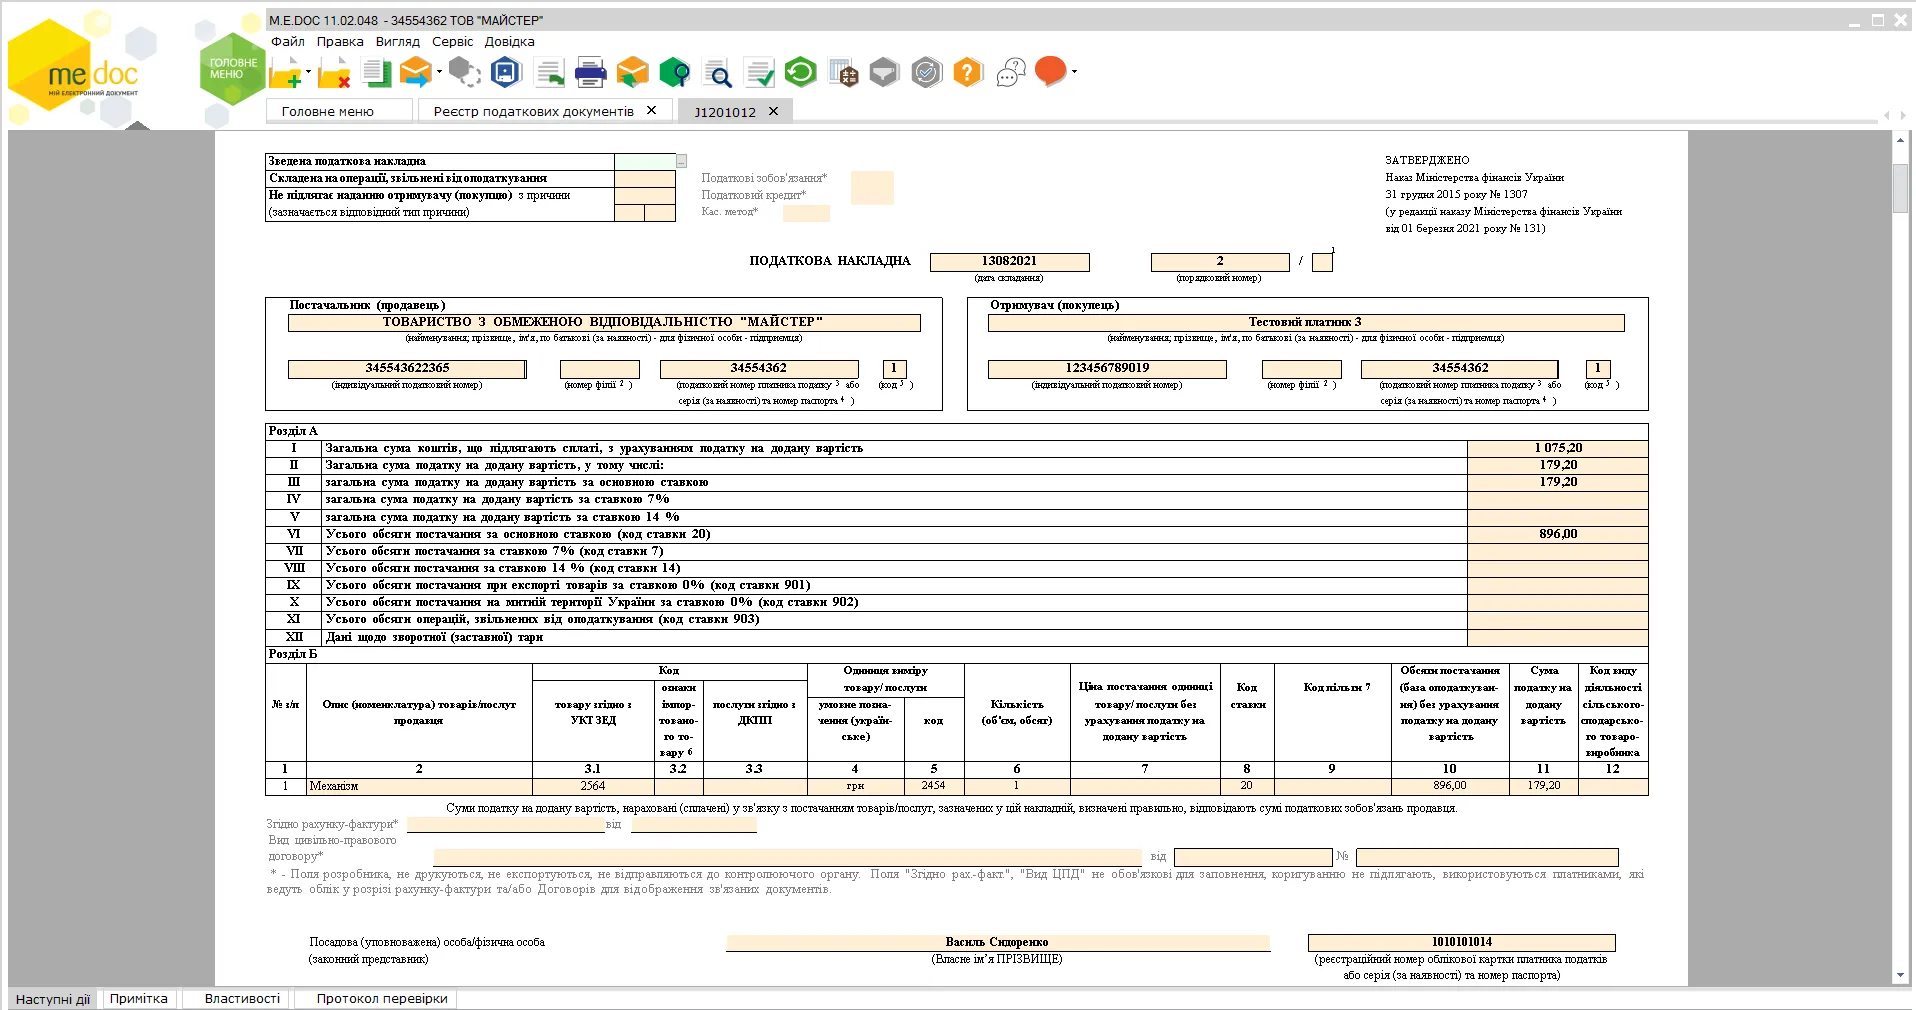The width and height of the screenshot is (1916, 1010).
Task: Click the small box after the slash
Action: click(x=1322, y=262)
